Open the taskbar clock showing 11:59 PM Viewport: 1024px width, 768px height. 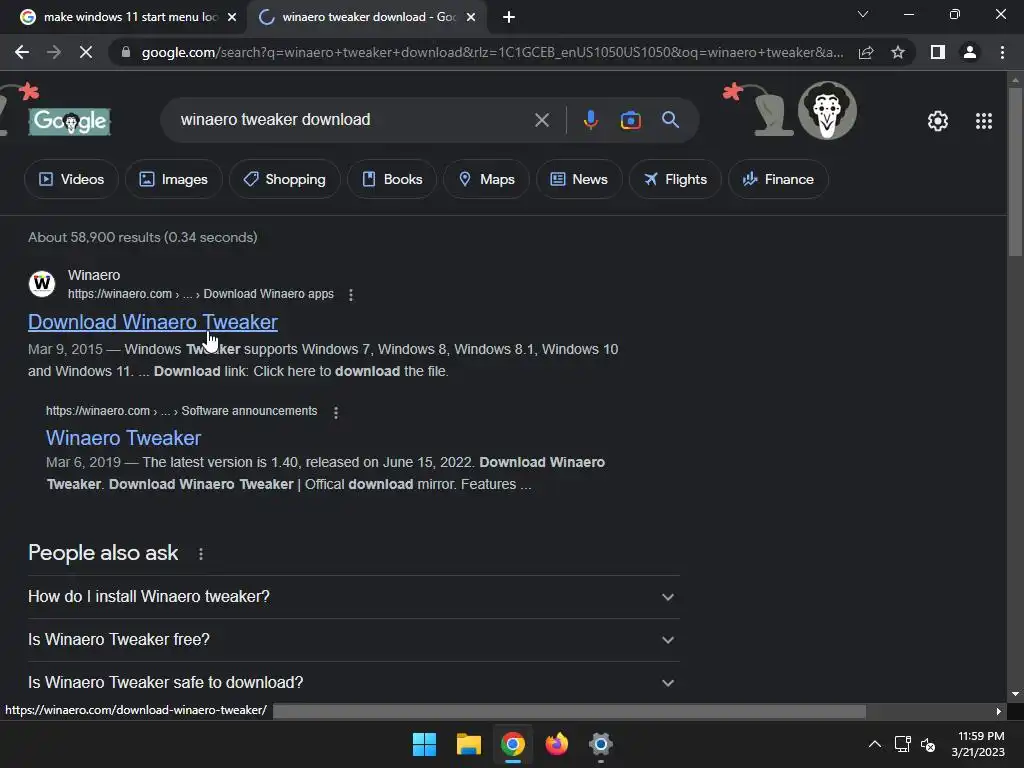tap(978, 744)
